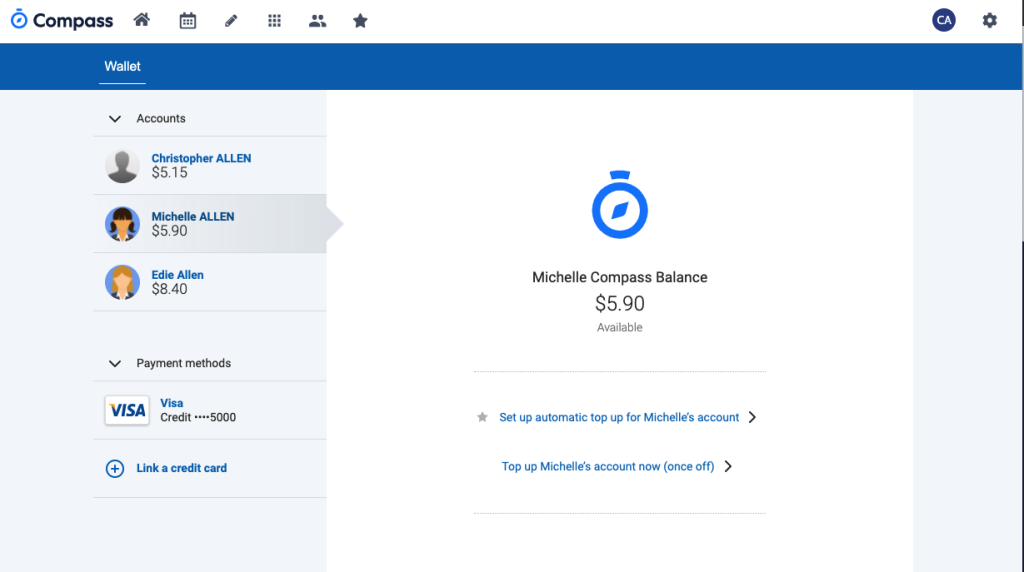The width and height of the screenshot is (1024, 572).
Task: Click Link a credit card
Action: click(x=182, y=468)
